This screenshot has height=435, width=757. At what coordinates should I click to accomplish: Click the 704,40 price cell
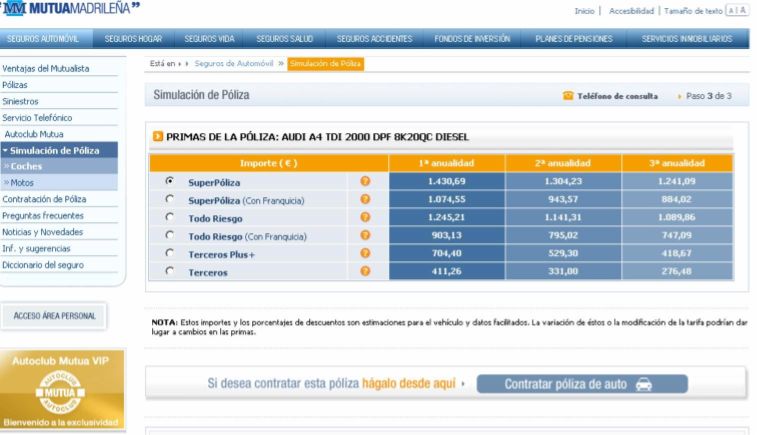[x=447, y=253]
